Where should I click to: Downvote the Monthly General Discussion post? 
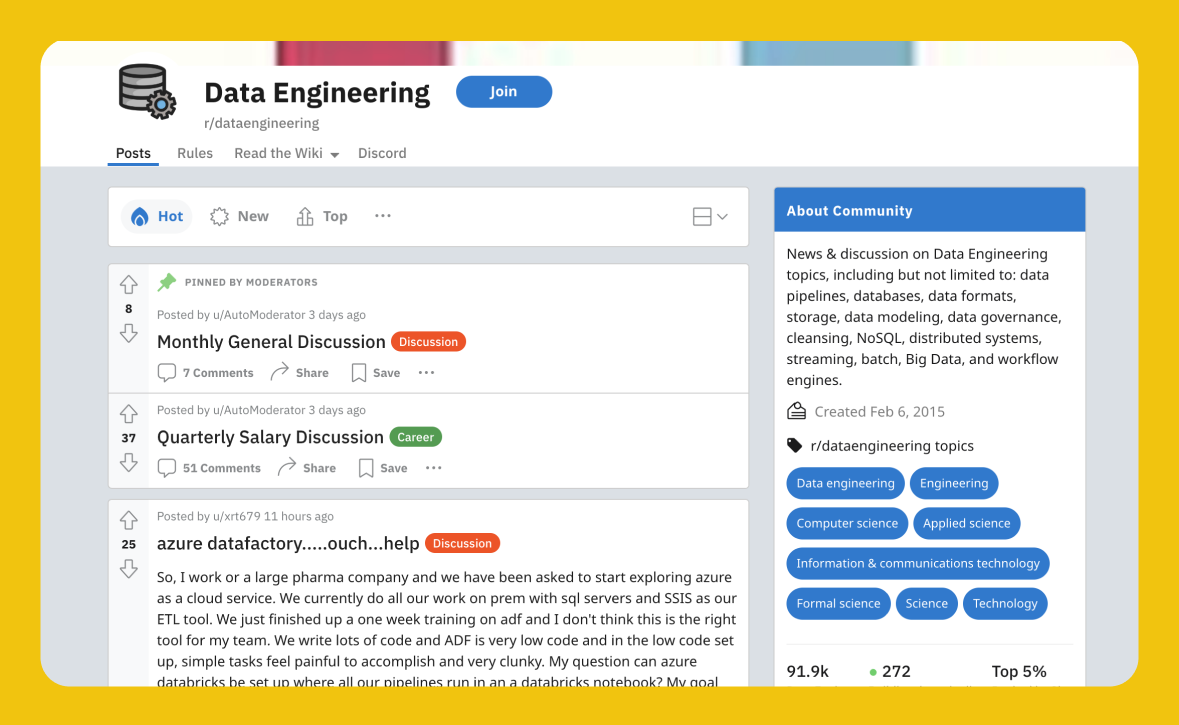click(x=128, y=334)
